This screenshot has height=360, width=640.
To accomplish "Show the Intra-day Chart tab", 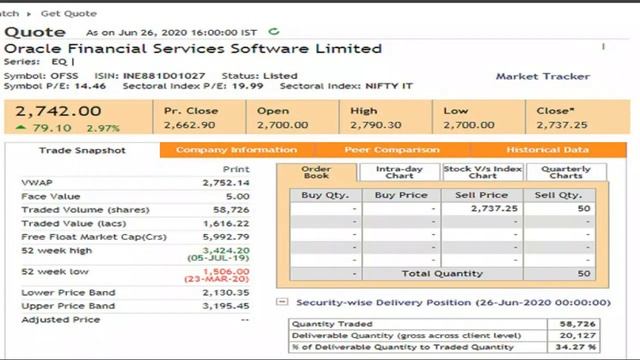I will [399, 172].
